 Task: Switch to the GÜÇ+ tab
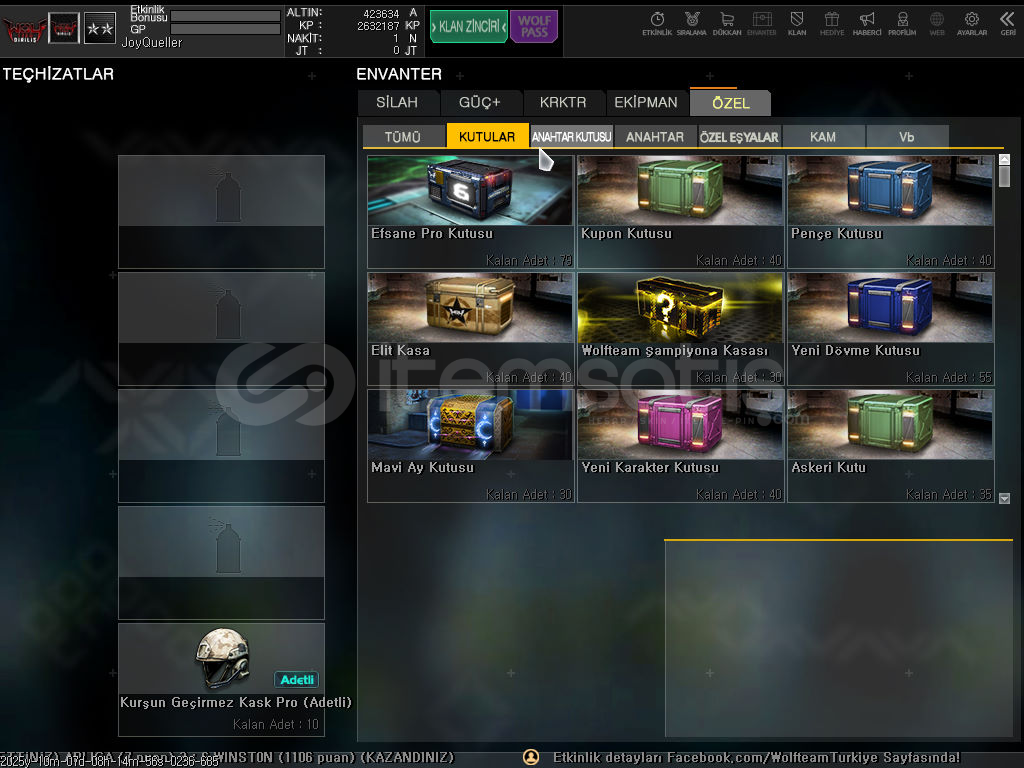[x=480, y=103]
